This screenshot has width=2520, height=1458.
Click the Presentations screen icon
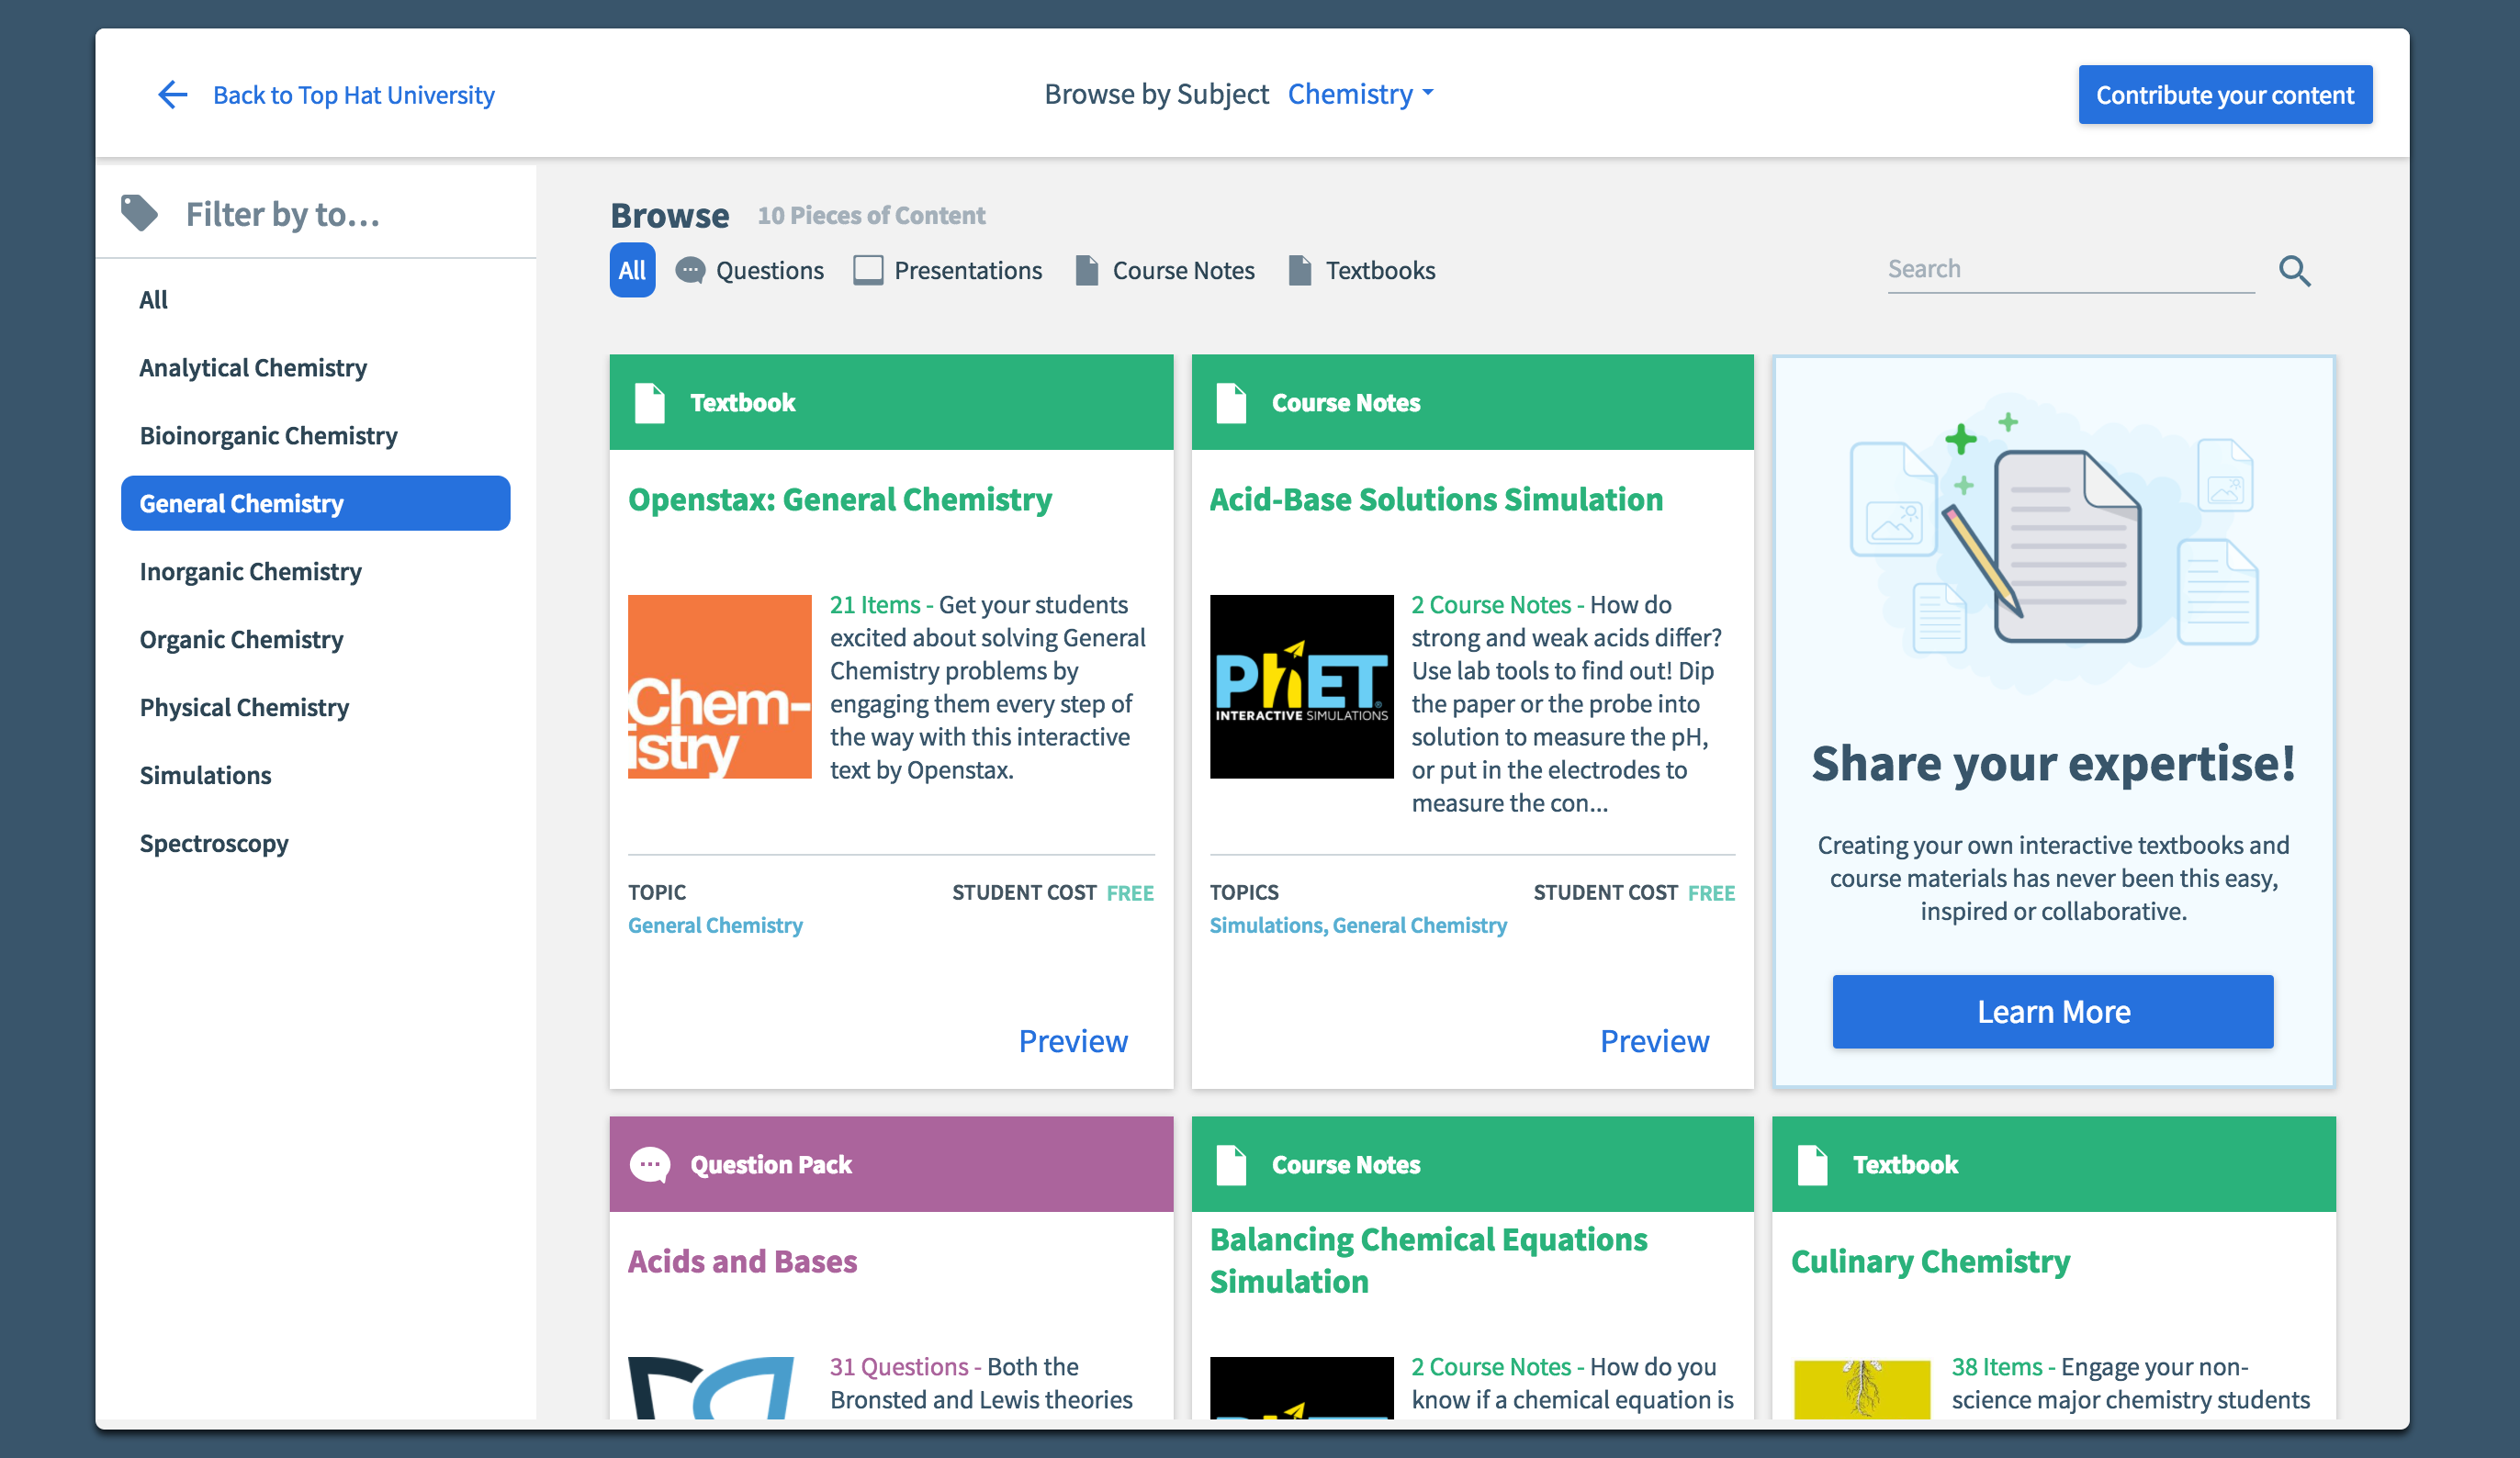tap(867, 271)
